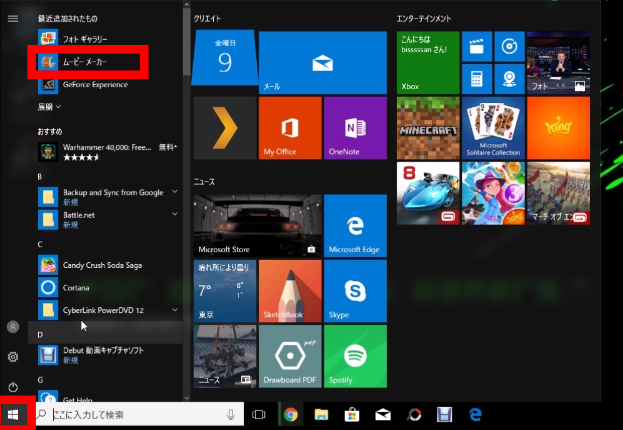Viewport: 623px width, 430px height.
Task: Open the My Office tile
Action: coord(290,128)
